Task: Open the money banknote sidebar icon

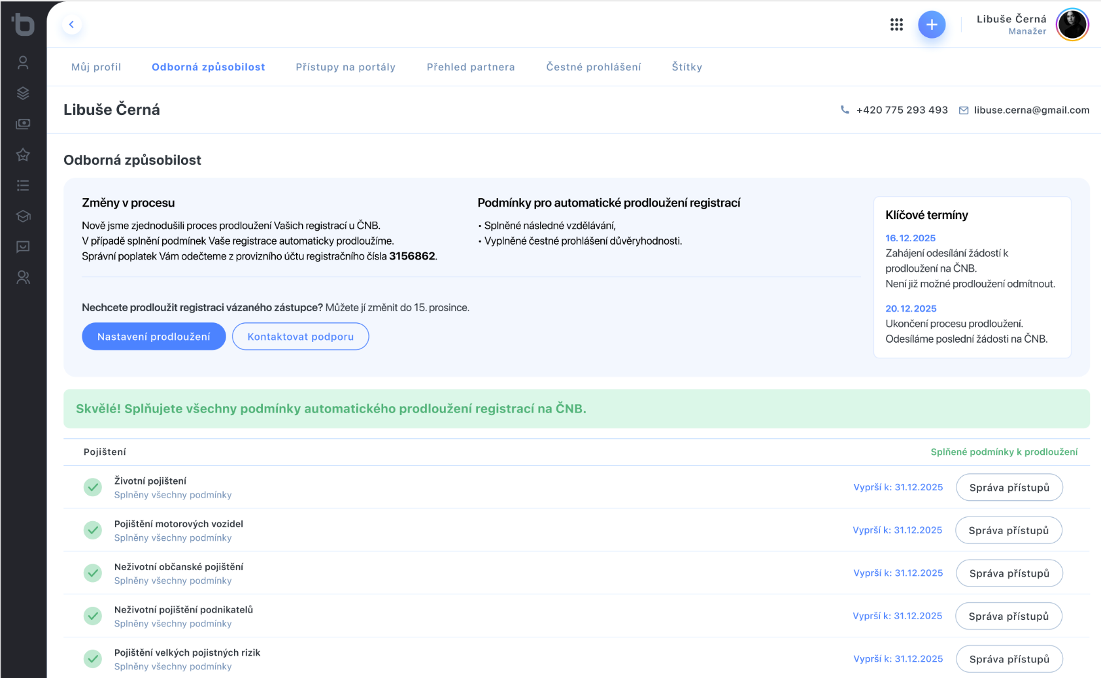Action: [23, 124]
